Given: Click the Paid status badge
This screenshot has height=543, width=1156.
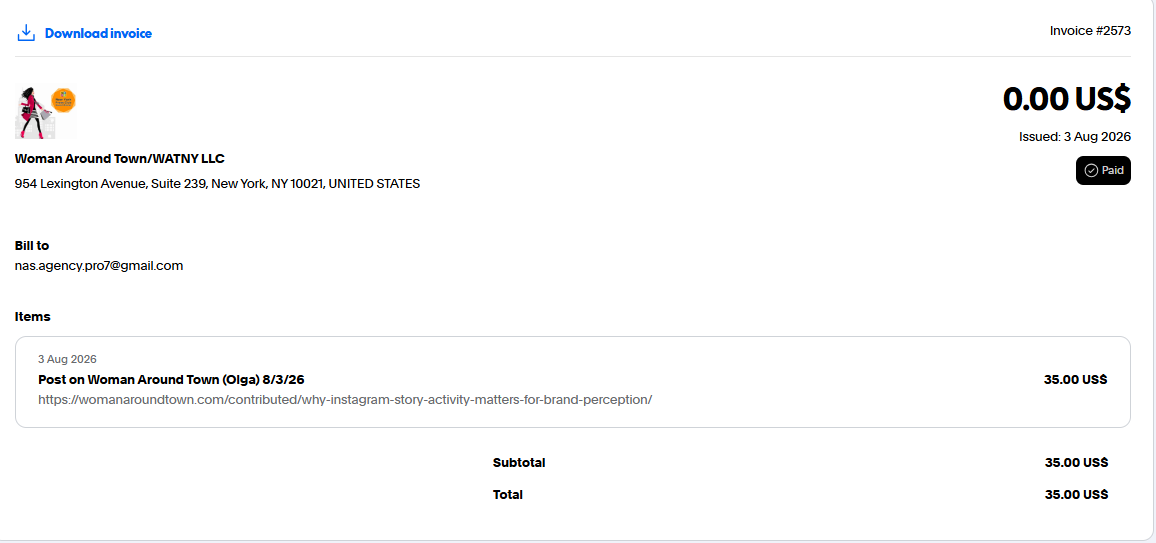Looking at the screenshot, I should 1103,170.
